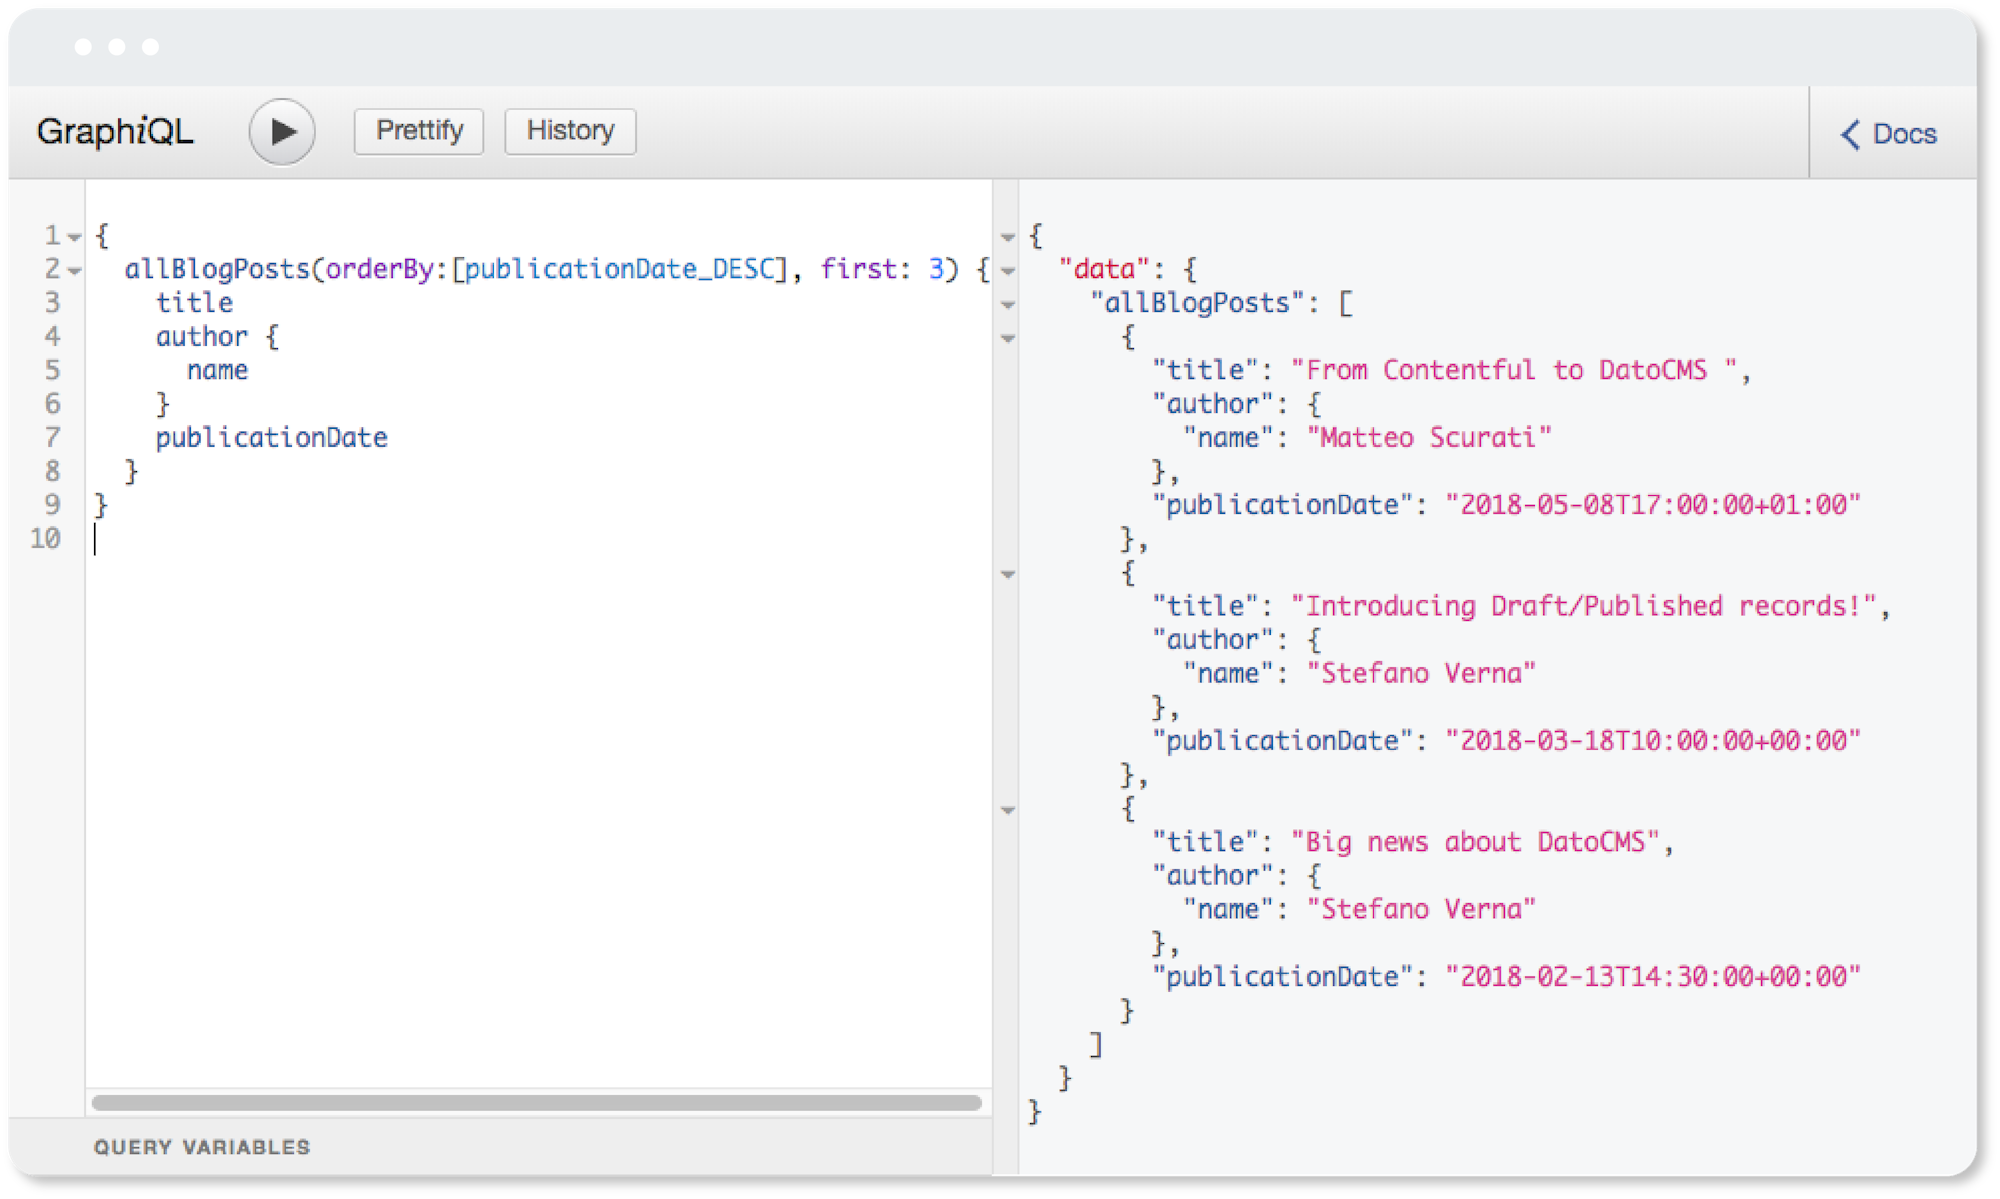This screenshot has width=2000, height=1199.
Task: Click the publicationDate field in the query
Action: (271, 438)
